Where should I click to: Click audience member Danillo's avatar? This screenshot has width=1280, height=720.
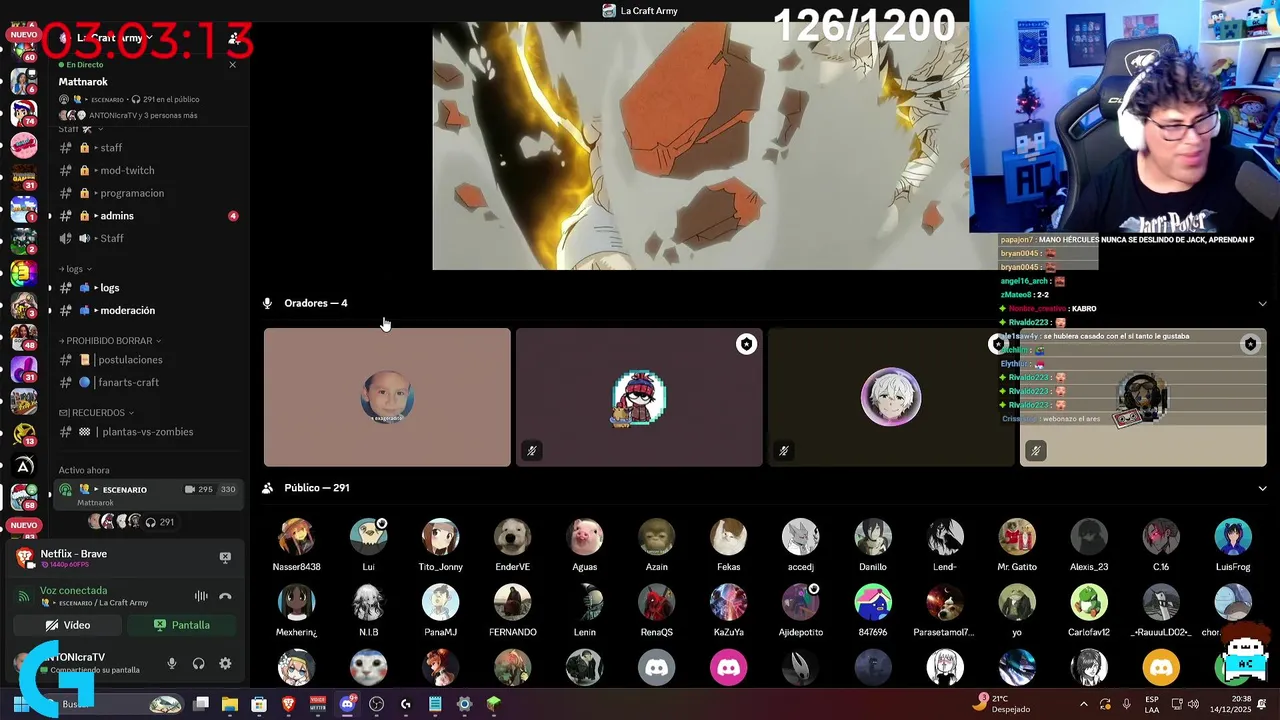point(872,537)
